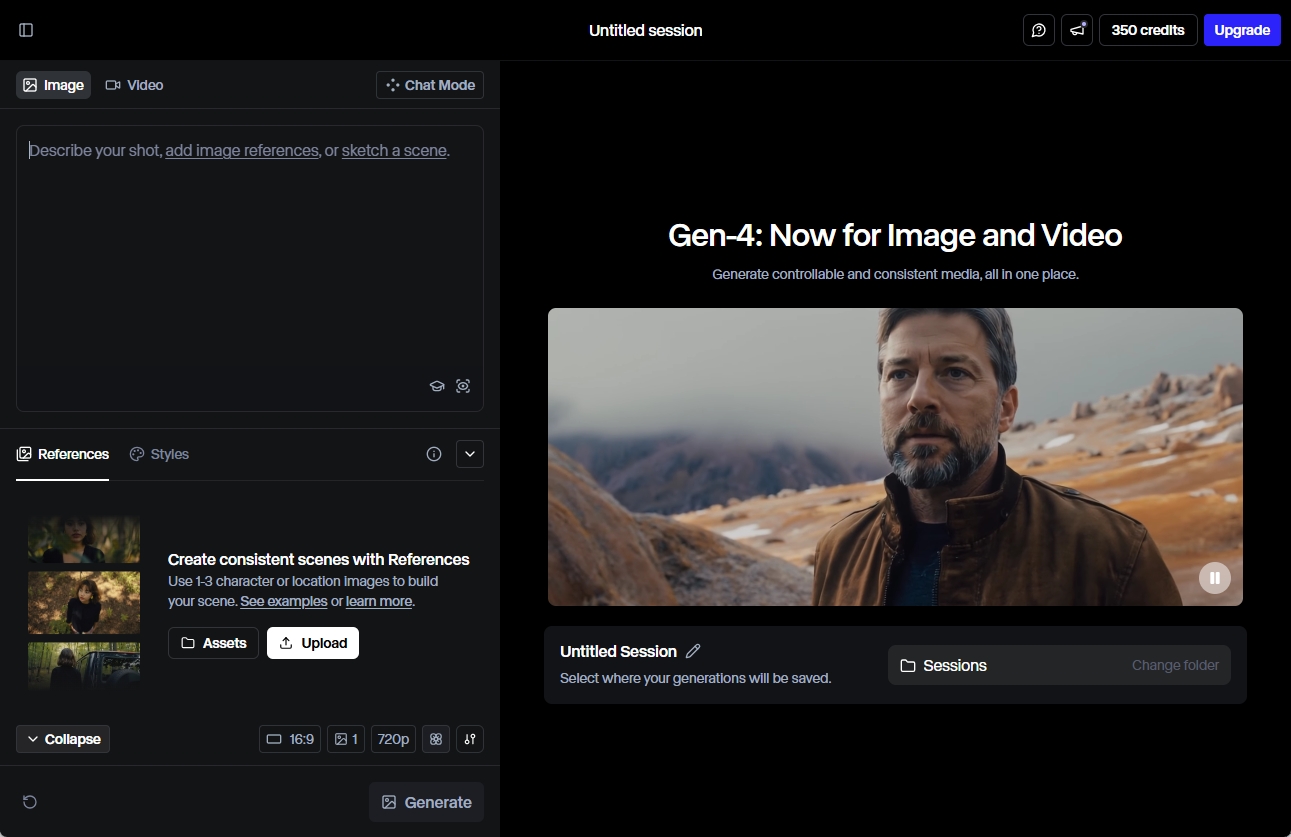Screen dimensions: 1291x837
Task: Open advanced settings sliders icon
Action: 470,739
